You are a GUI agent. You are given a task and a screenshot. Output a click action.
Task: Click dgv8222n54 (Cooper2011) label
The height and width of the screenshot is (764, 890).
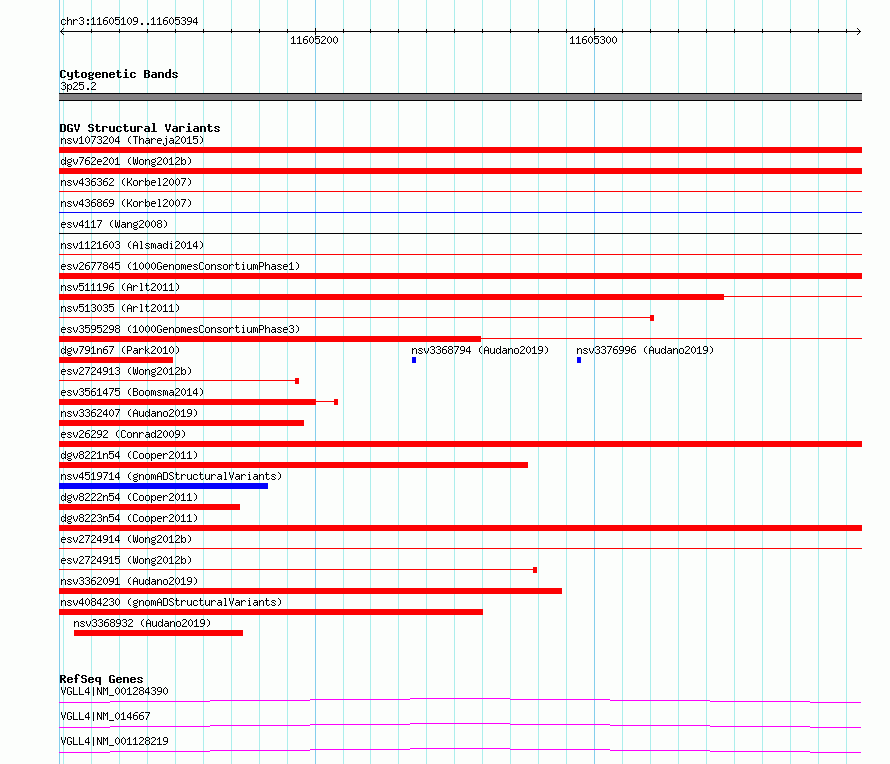[129, 497]
